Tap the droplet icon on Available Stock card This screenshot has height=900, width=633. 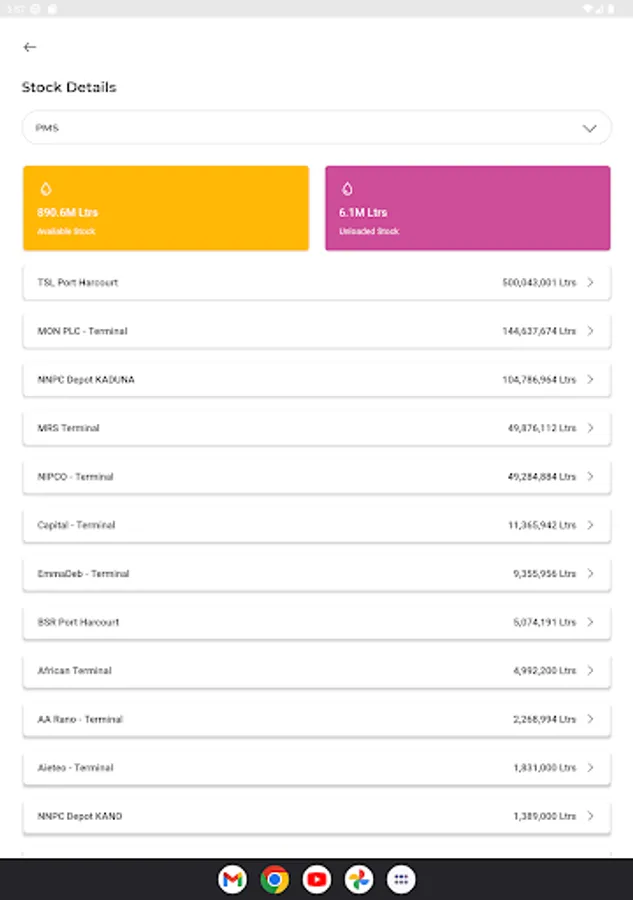point(45,189)
